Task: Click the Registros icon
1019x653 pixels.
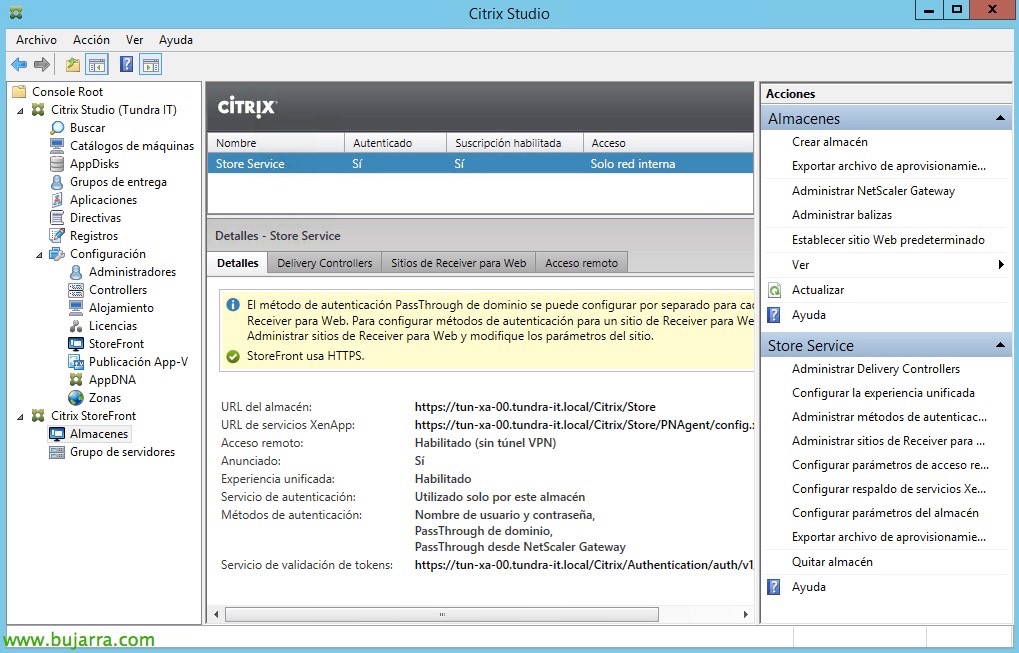Action: tap(57, 236)
